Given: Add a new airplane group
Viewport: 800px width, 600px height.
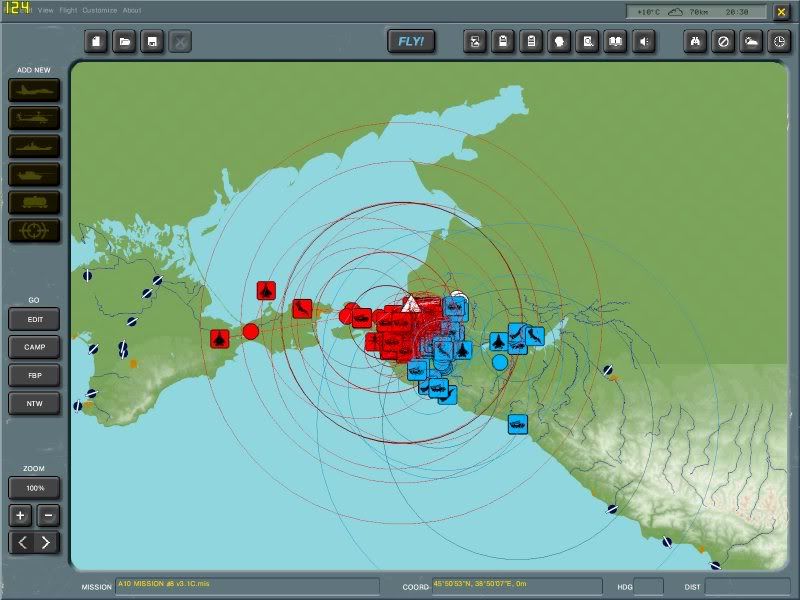Looking at the screenshot, I should [35, 90].
